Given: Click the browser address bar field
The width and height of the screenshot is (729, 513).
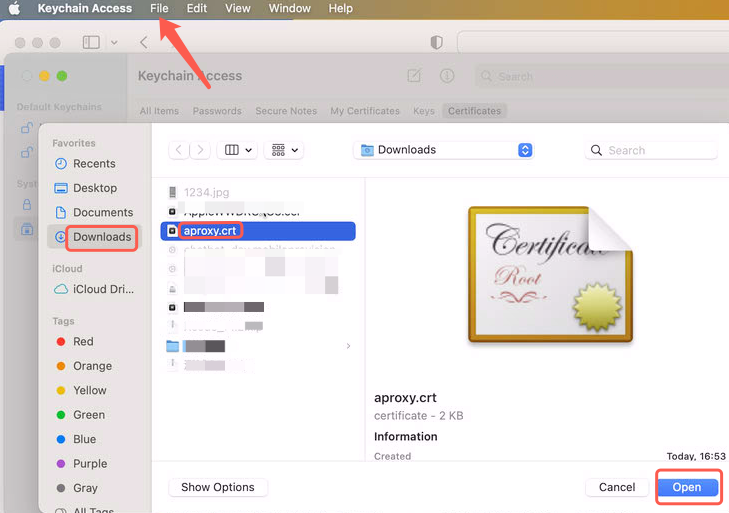Looking at the screenshot, I should point(593,42).
